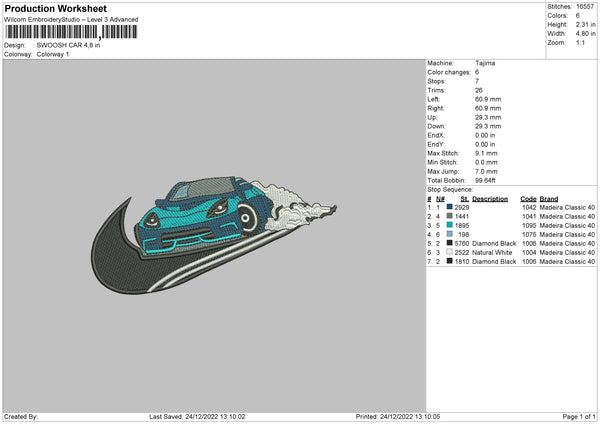Click the Min Stitch value 0.0 mm
The height and width of the screenshot is (424, 600).
point(486,162)
